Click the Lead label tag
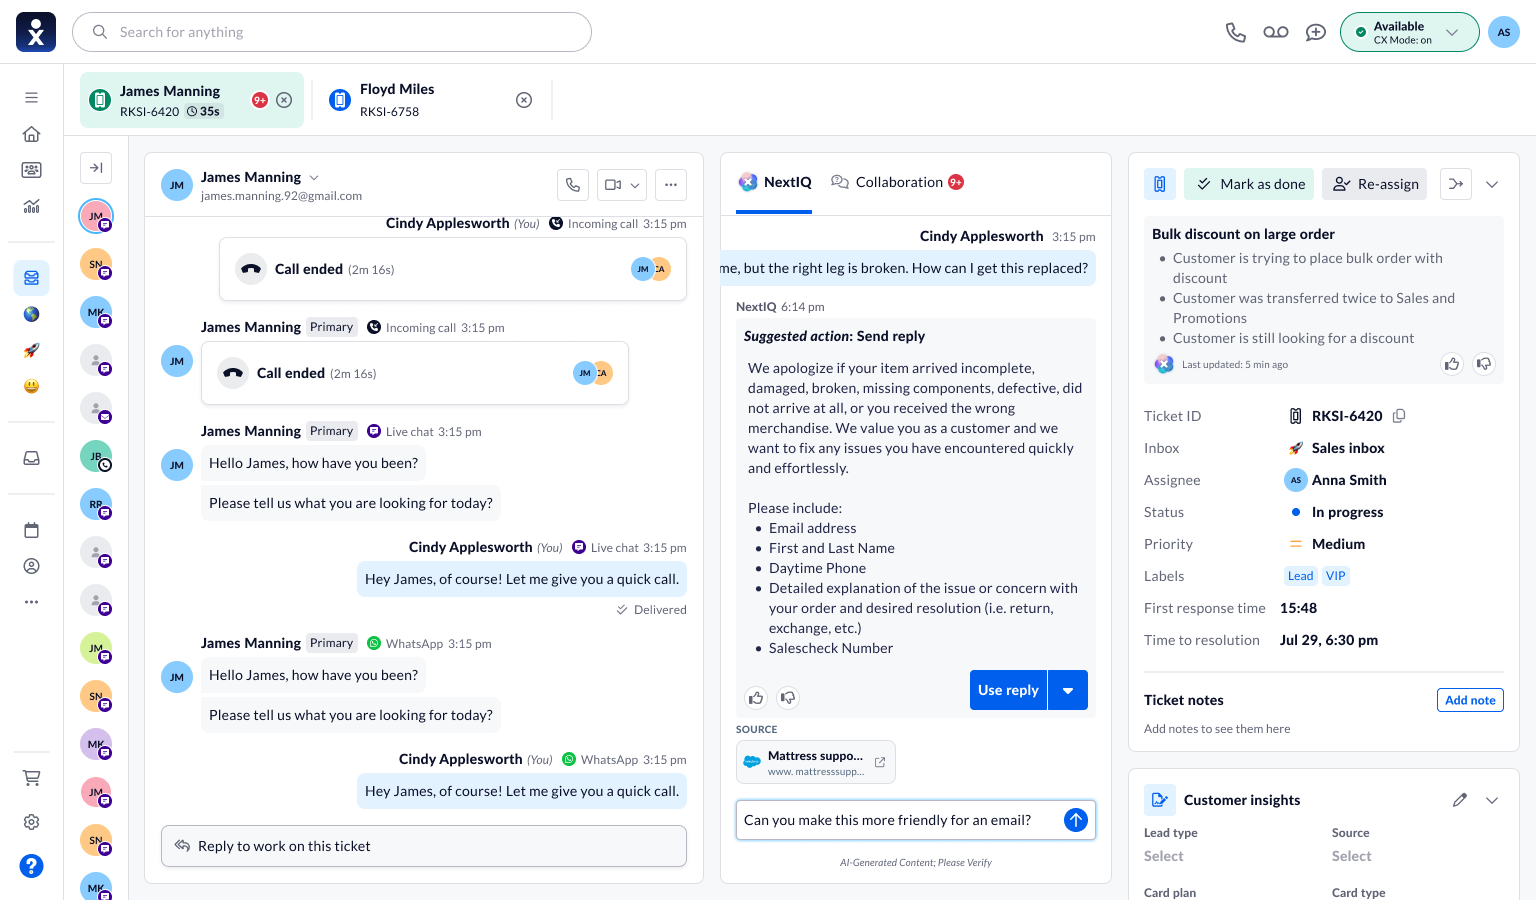The width and height of the screenshot is (1536, 900). tap(1300, 576)
